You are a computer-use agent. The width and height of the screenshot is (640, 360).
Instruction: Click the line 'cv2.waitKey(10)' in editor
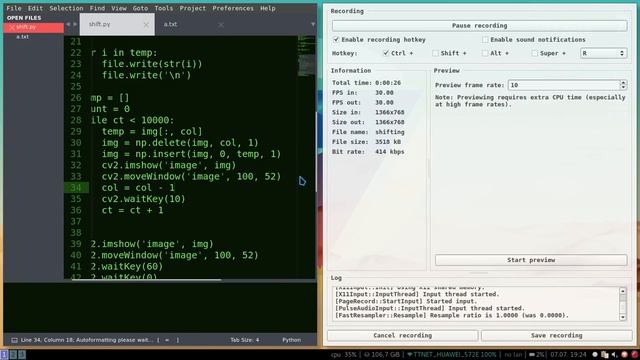(x=143, y=199)
